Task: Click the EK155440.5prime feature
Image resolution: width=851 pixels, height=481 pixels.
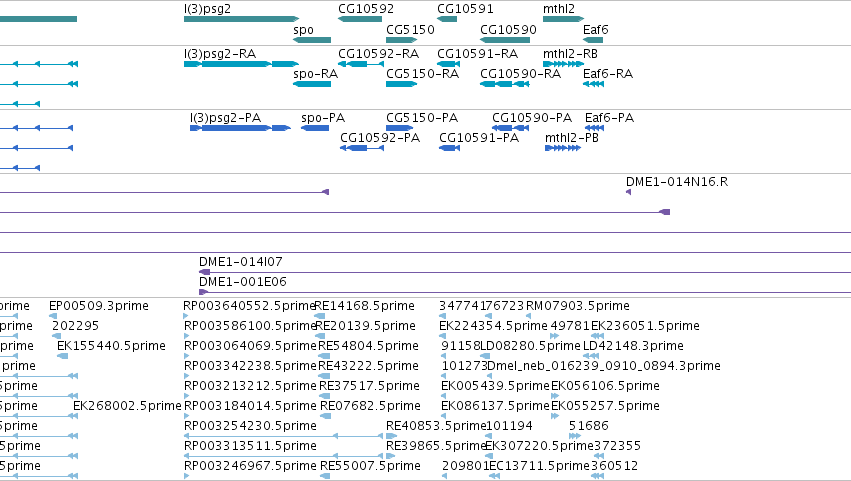Action: coord(62,356)
